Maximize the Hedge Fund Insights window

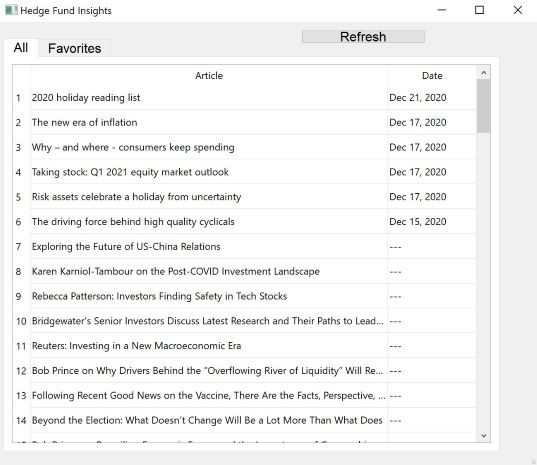[479, 10]
